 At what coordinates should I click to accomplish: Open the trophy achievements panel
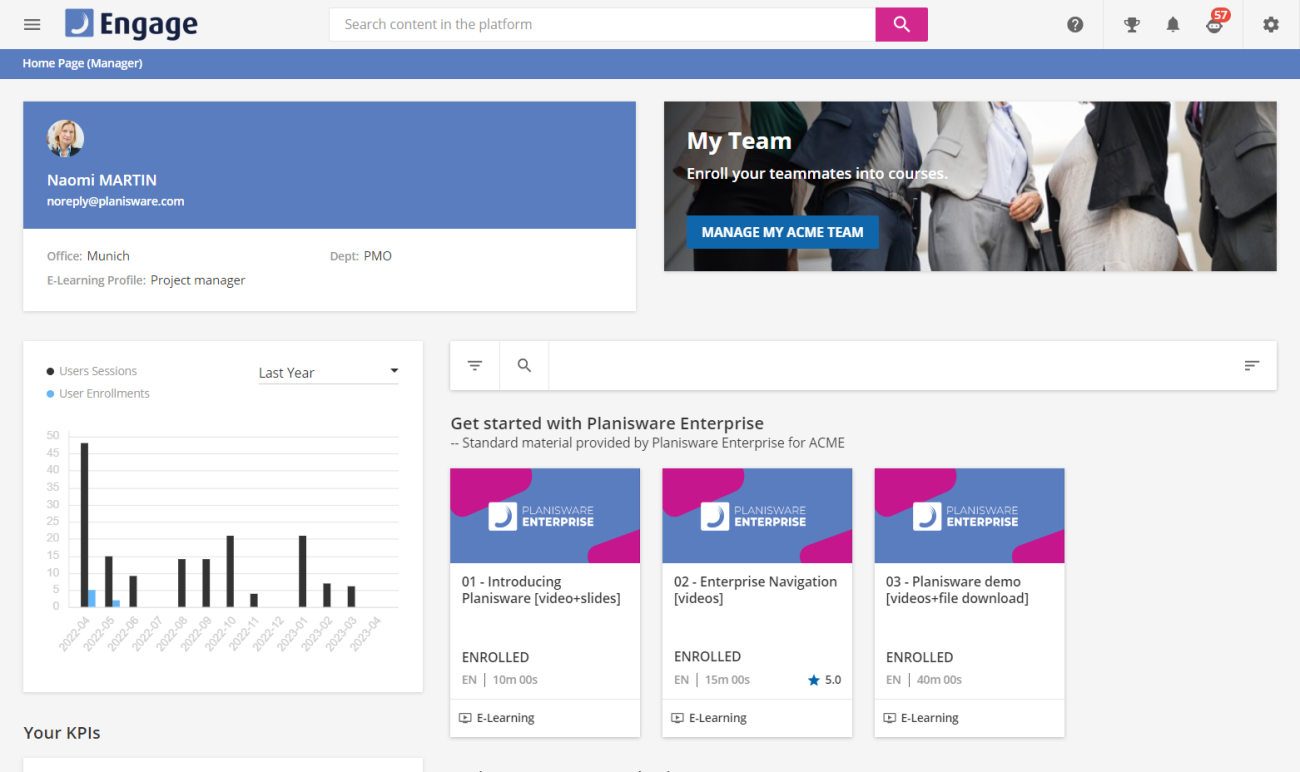tap(1131, 24)
